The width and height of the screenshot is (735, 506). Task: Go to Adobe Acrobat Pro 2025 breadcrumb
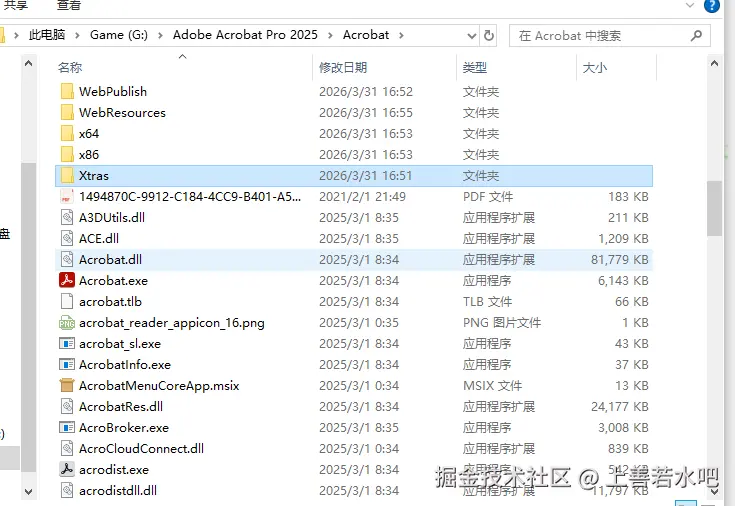[x=245, y=35]
